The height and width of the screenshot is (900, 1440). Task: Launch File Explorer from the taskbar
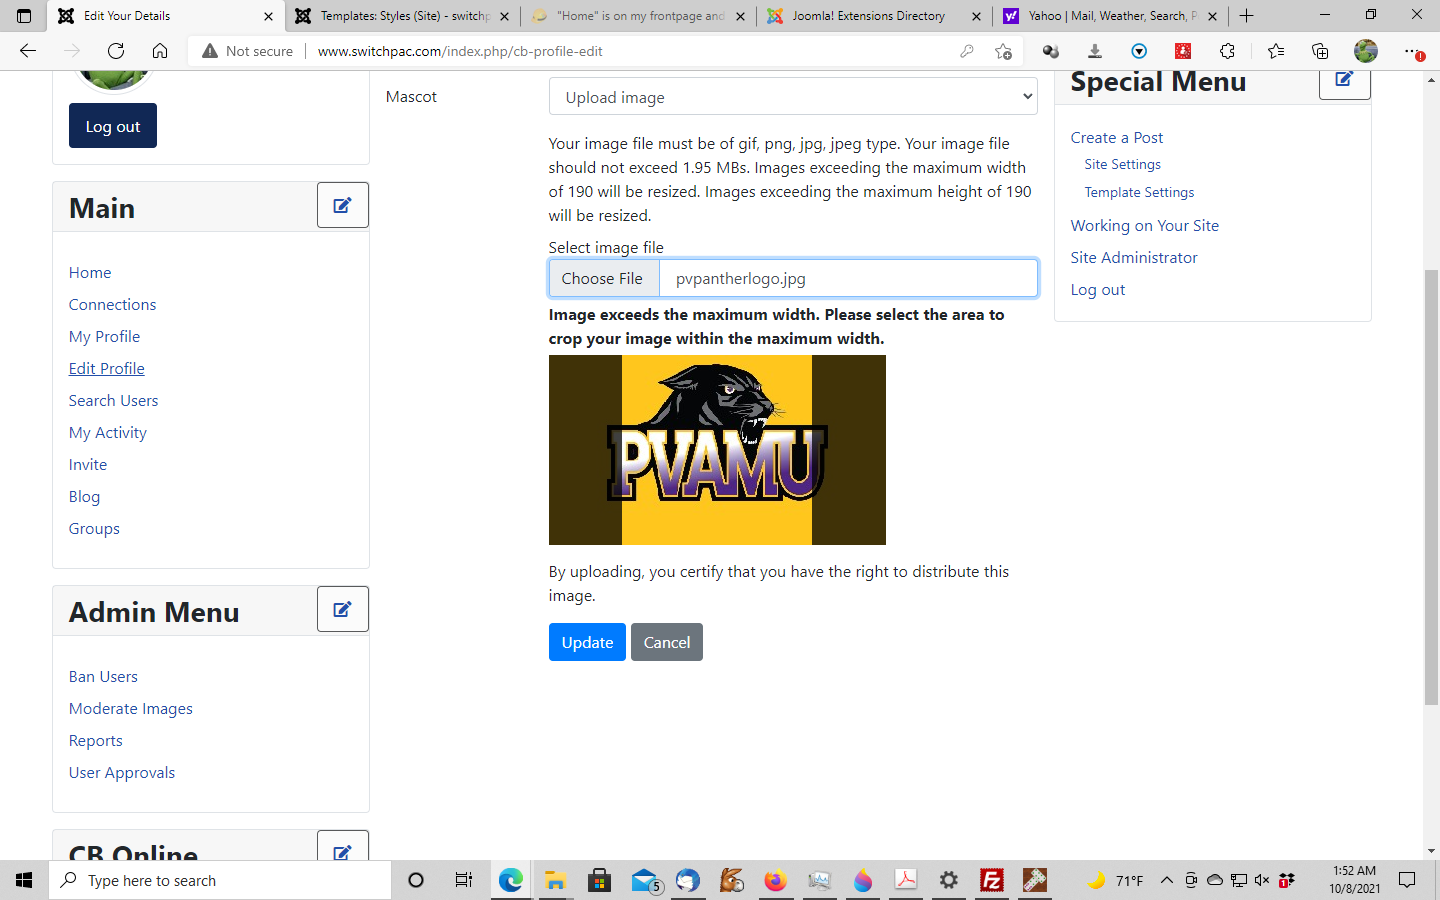[555, 880]
